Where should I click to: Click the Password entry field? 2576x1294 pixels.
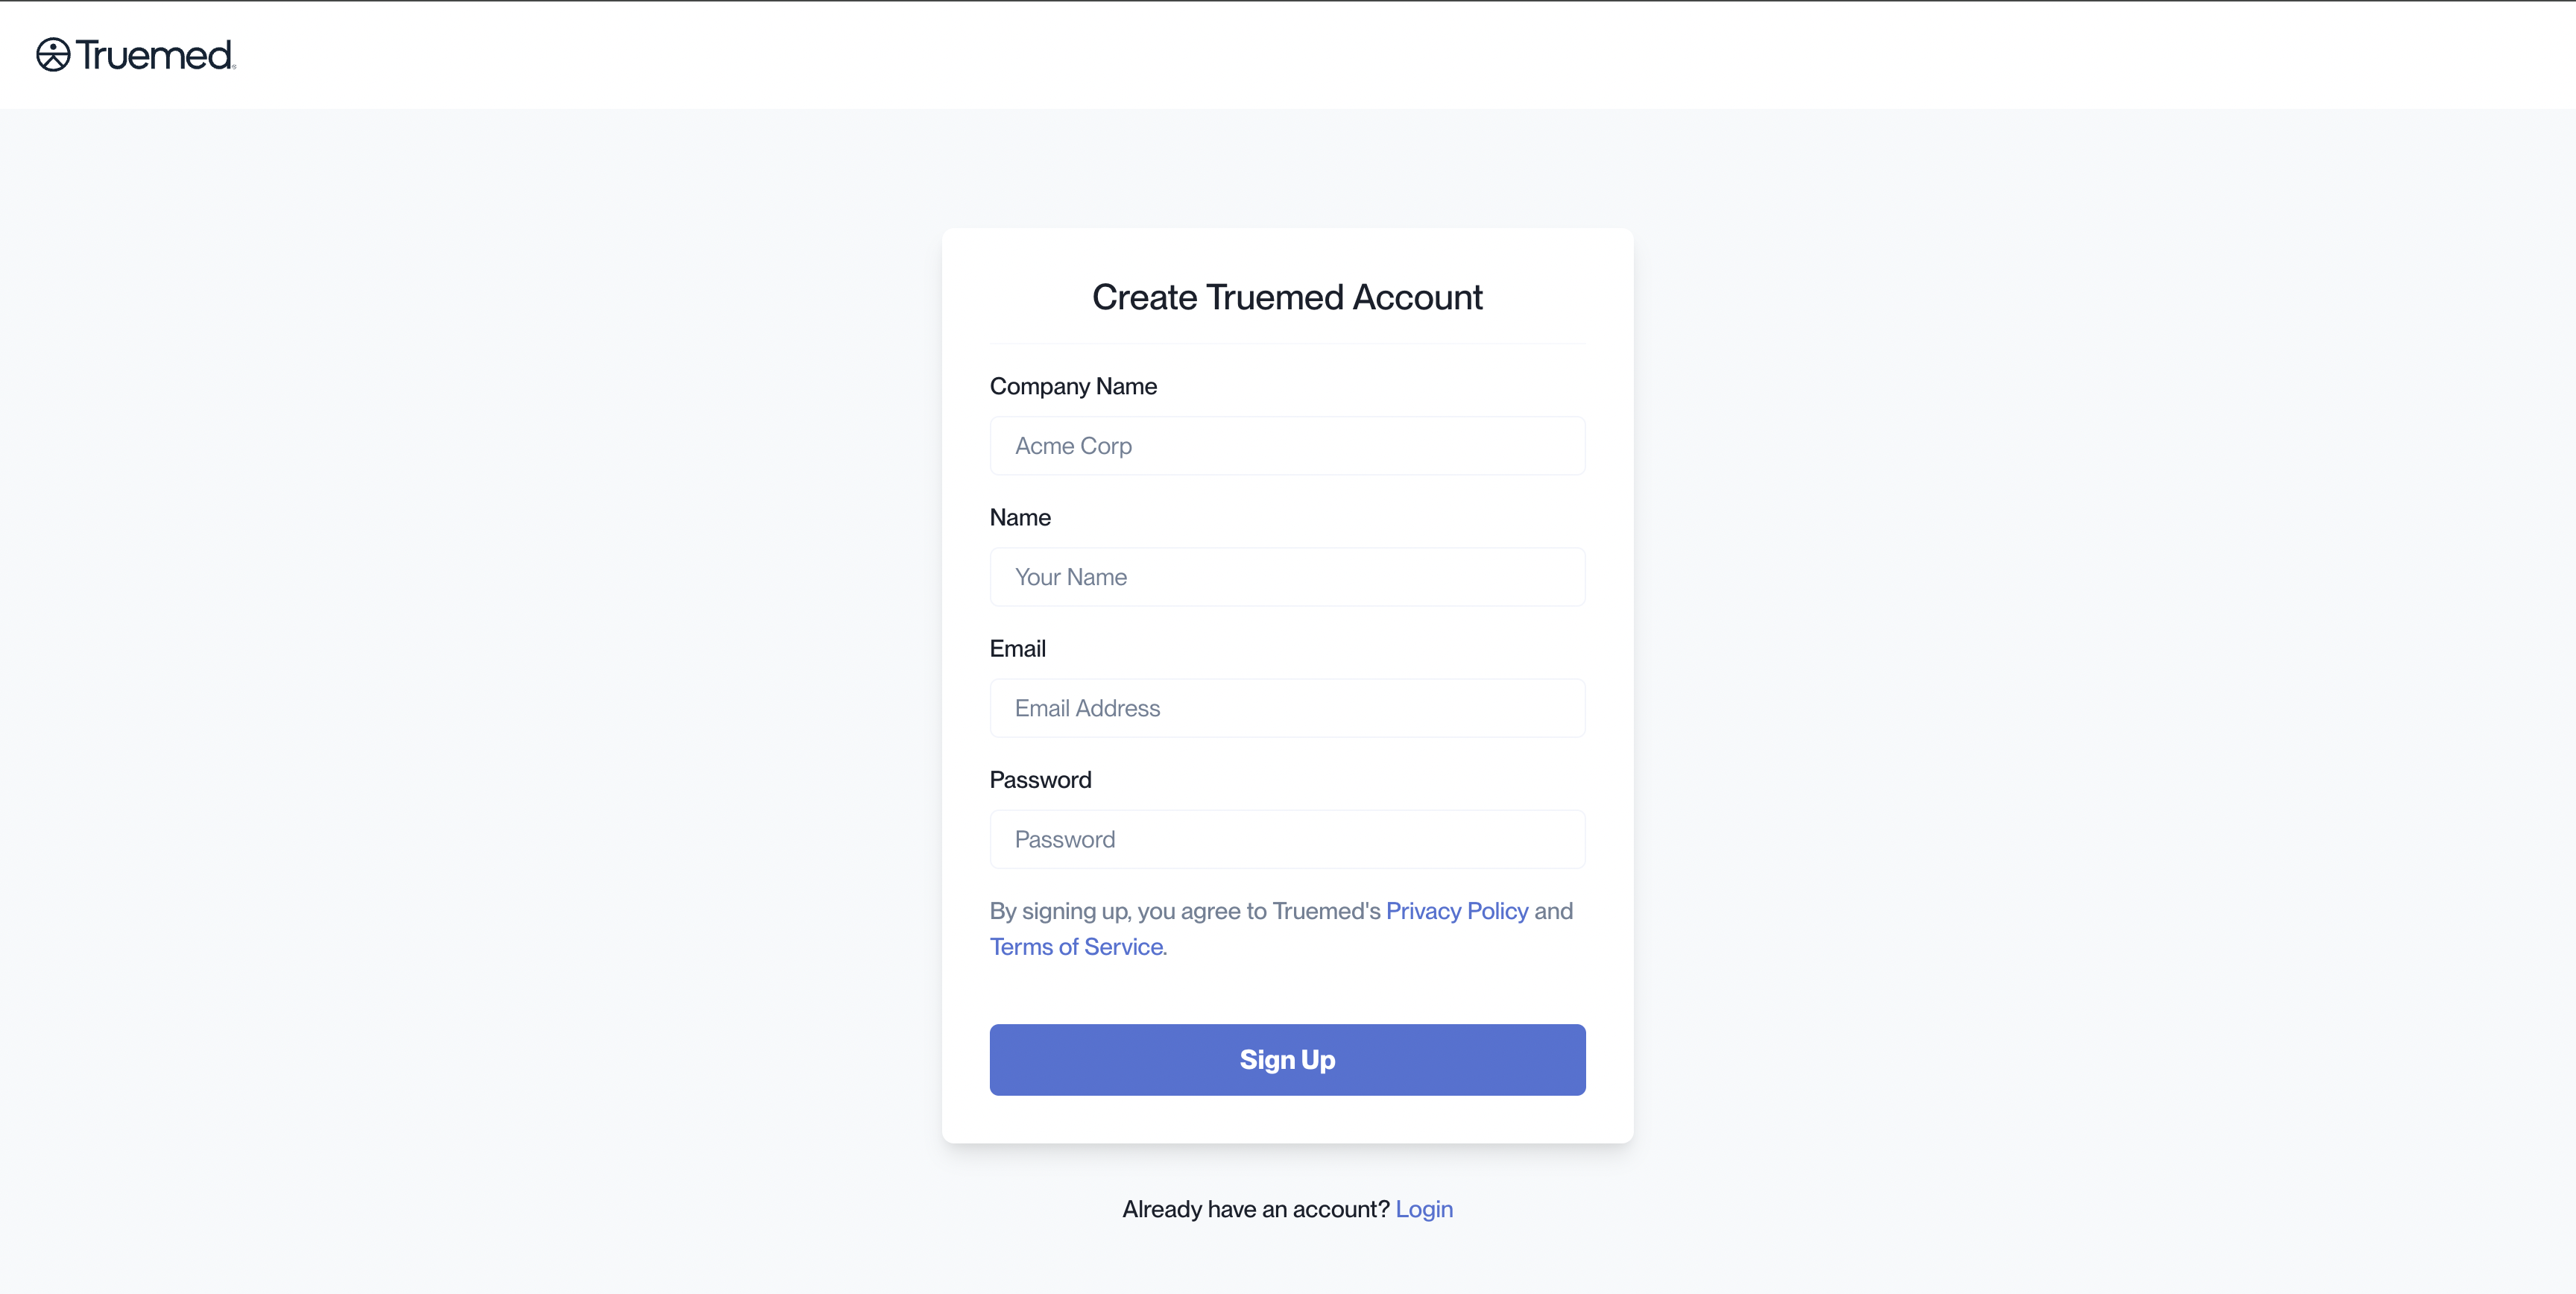click(x=1287, y=839)
